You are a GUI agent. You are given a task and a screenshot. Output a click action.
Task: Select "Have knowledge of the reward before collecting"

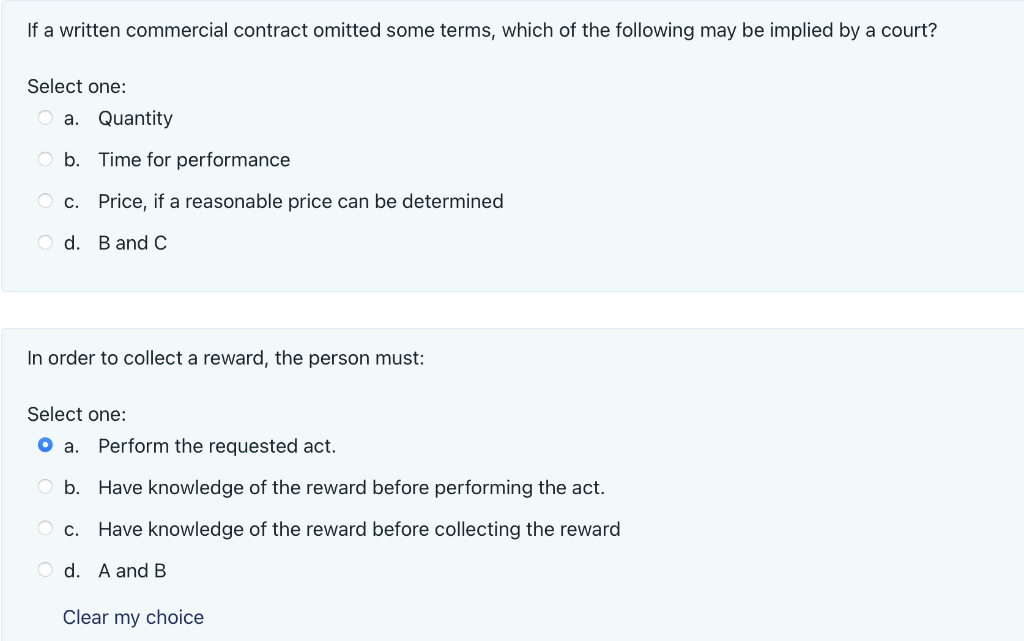(45, 528)
